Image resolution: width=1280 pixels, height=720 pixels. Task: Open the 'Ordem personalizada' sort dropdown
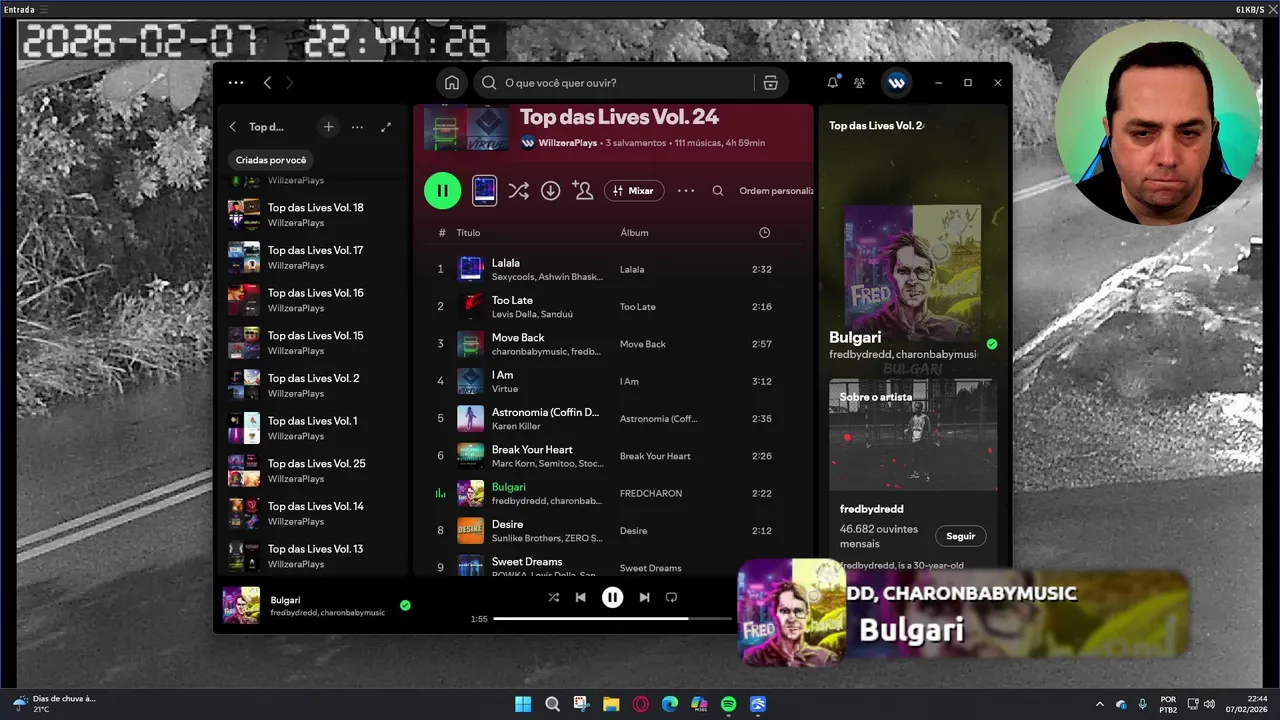pyautogui.click(x=776, y=190)
